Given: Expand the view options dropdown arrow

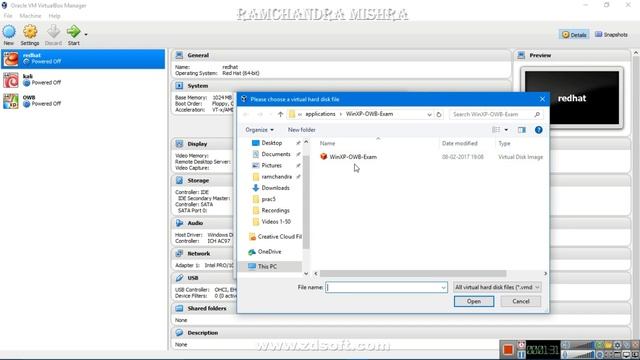Looking at the screenshot, I should (506, 130).
